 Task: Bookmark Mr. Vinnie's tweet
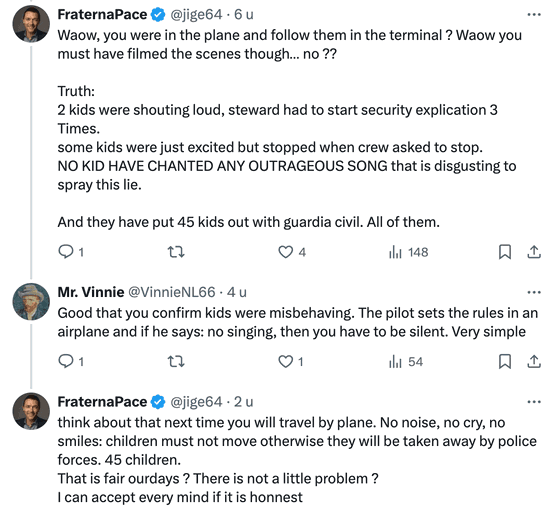[x=505, y=361]
